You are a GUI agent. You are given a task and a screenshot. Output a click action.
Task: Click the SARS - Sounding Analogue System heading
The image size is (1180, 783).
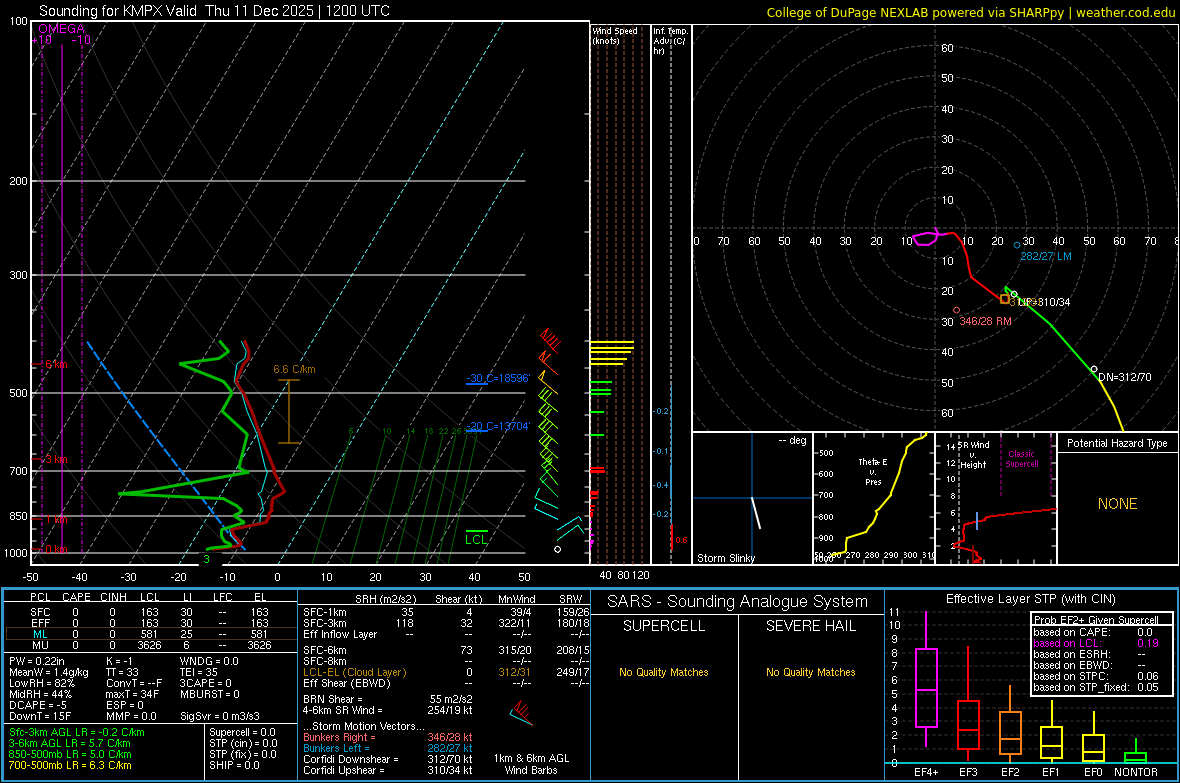[x=737, y=602]
